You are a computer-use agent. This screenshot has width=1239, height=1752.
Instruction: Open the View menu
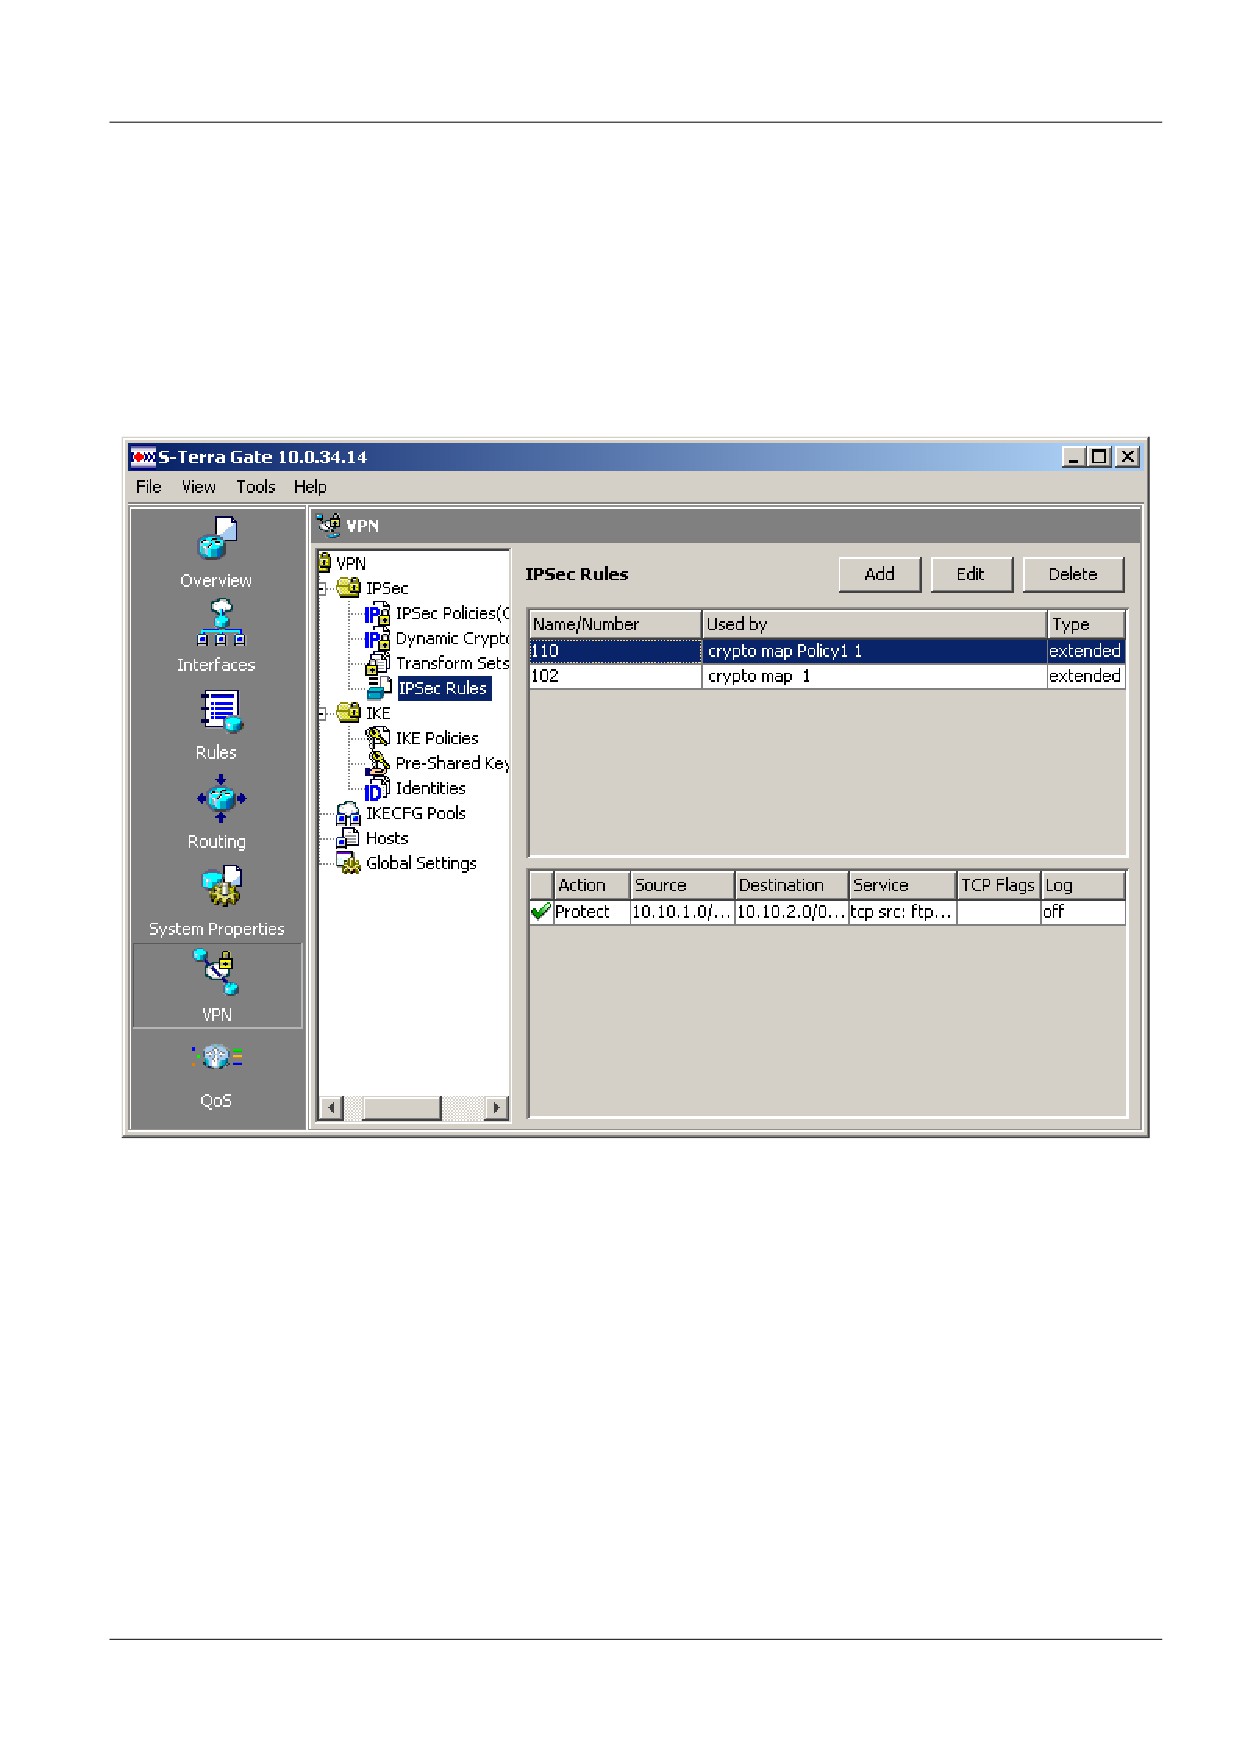click(198, 487)
